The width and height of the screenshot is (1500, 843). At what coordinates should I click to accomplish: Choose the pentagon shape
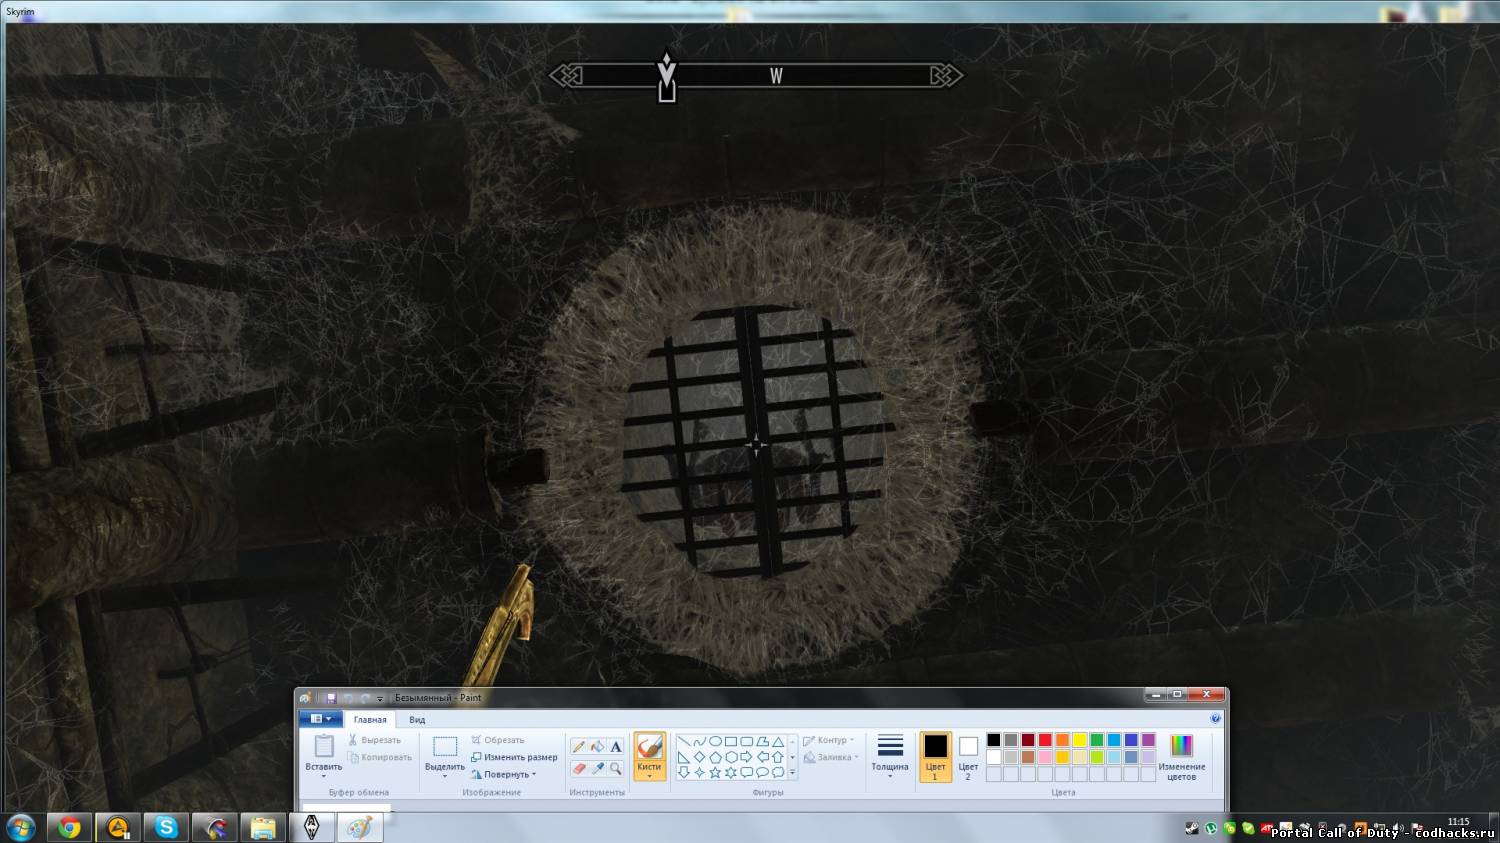[715, 757]
